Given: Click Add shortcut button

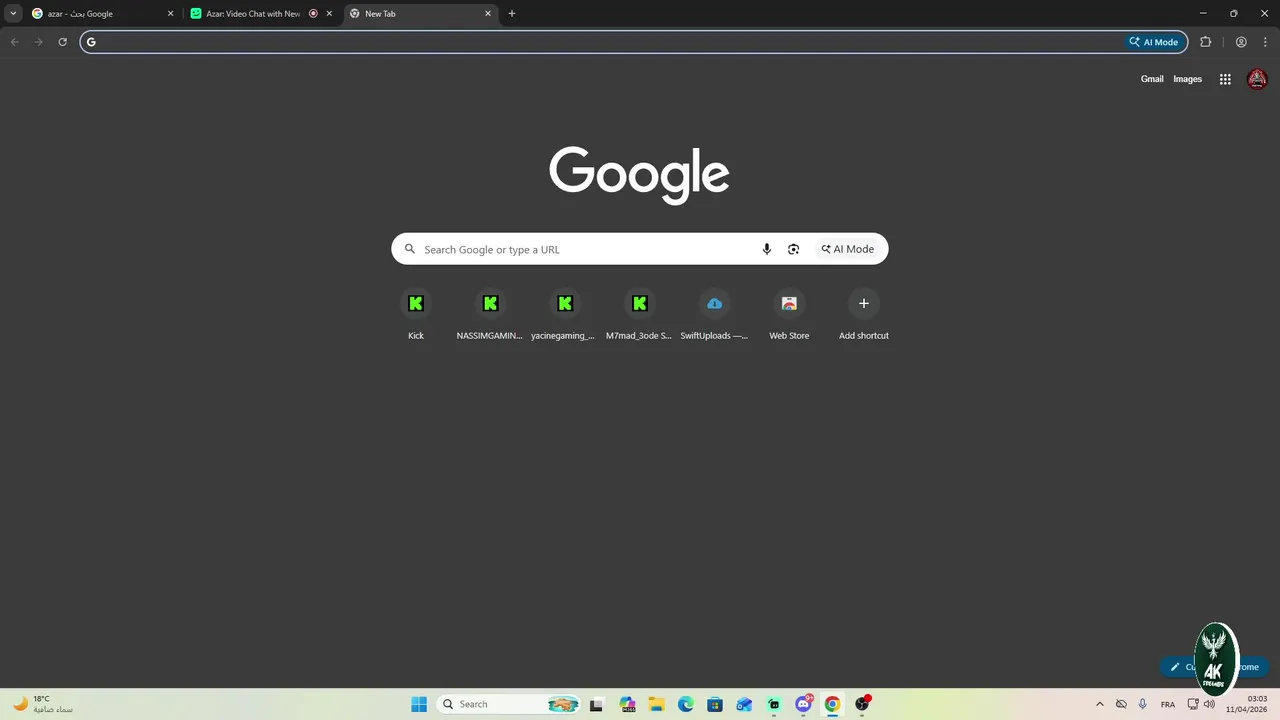Looking at the screenshot, I should [864, 315].
